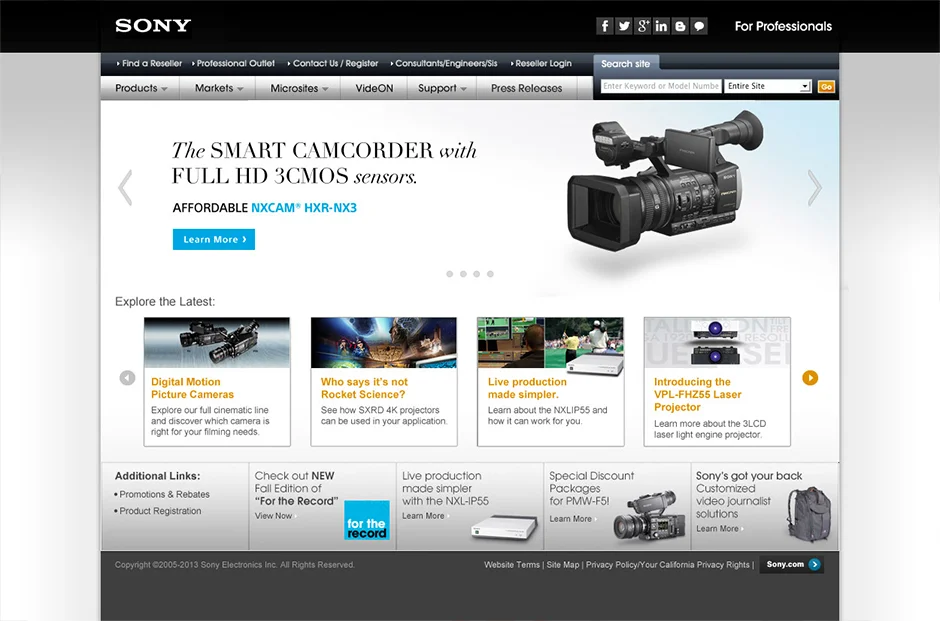Click the orange Go search button
The height and width of the screenshot is (621, 940).
click(x=826, y=87)
